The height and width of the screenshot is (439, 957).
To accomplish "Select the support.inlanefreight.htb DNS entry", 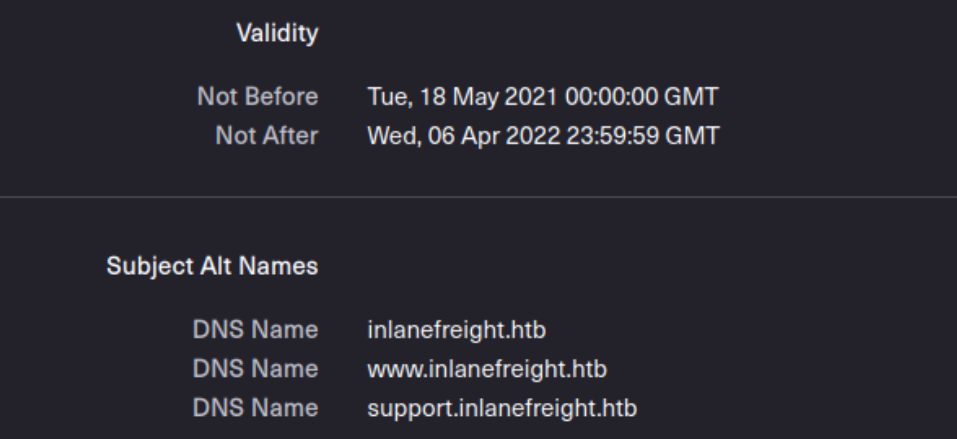I will pos(502,408).
